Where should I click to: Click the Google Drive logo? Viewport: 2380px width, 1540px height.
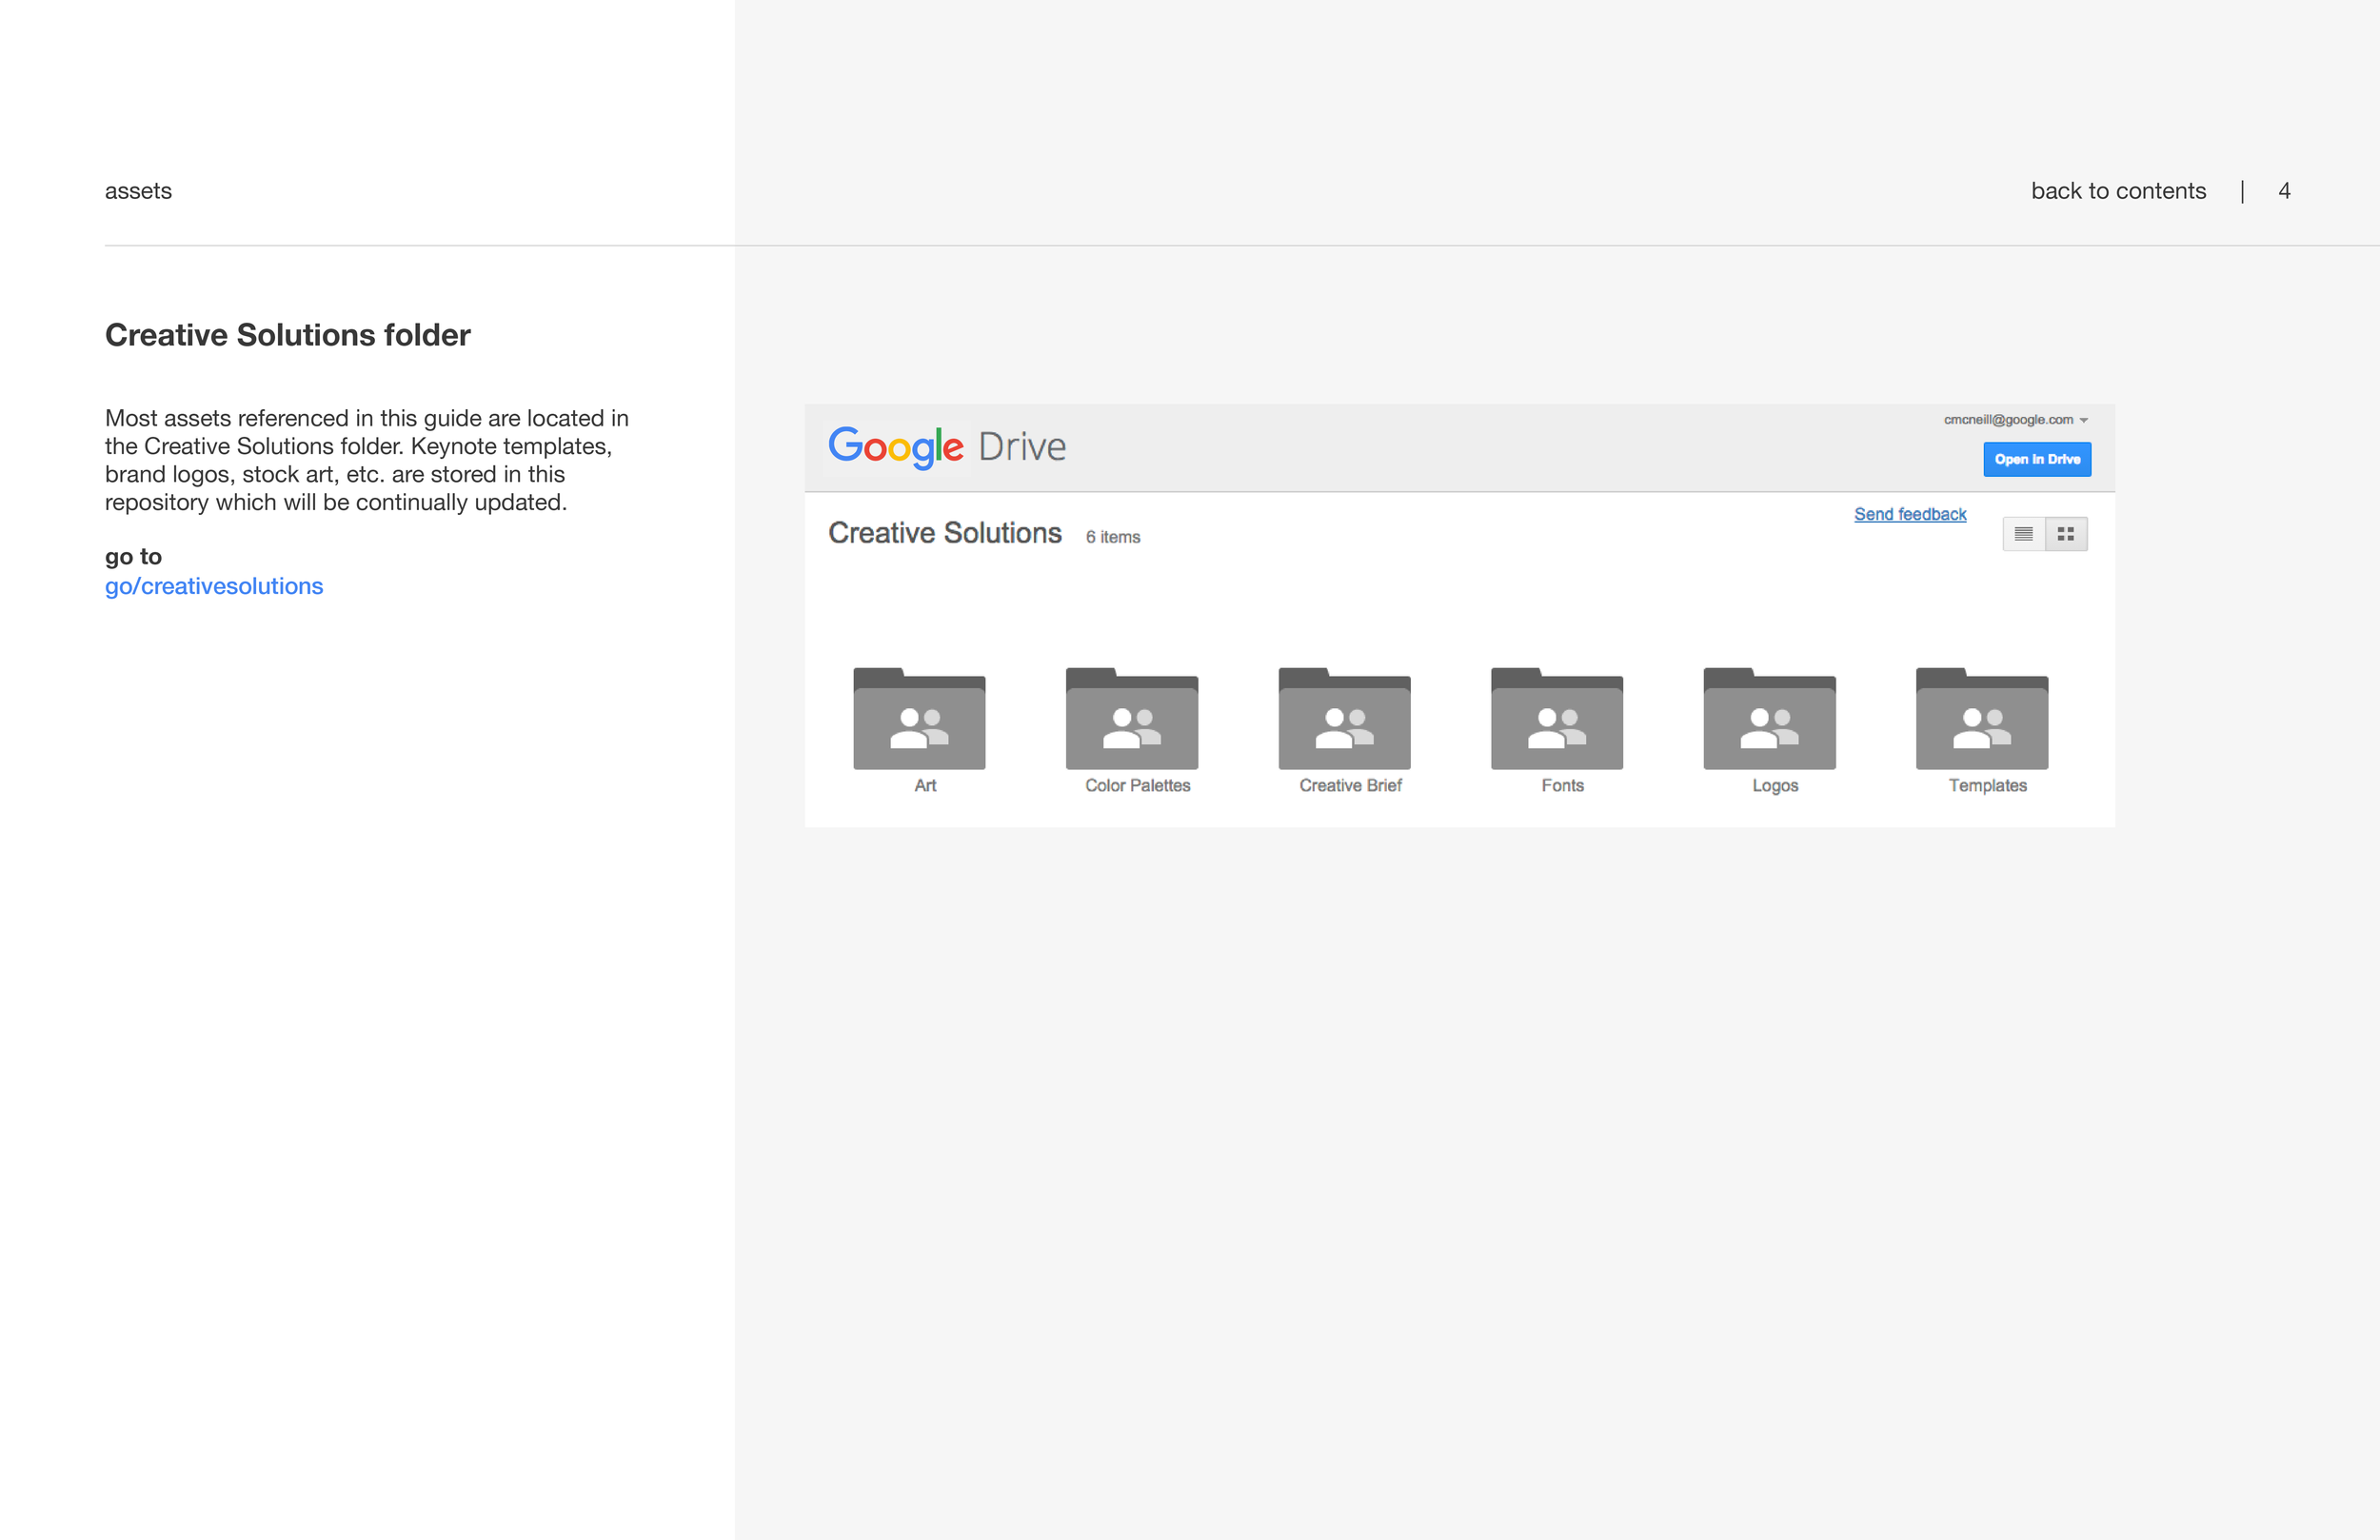[946, 446]
